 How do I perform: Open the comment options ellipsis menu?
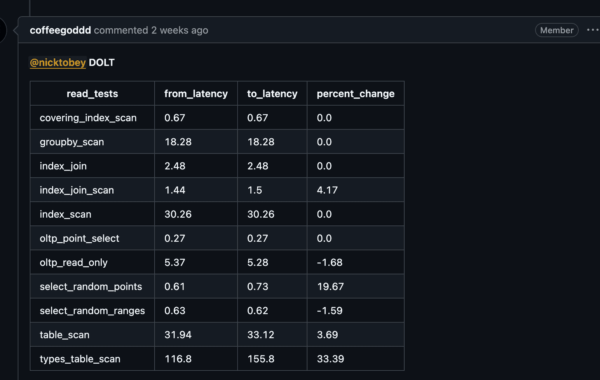(593, 30)
